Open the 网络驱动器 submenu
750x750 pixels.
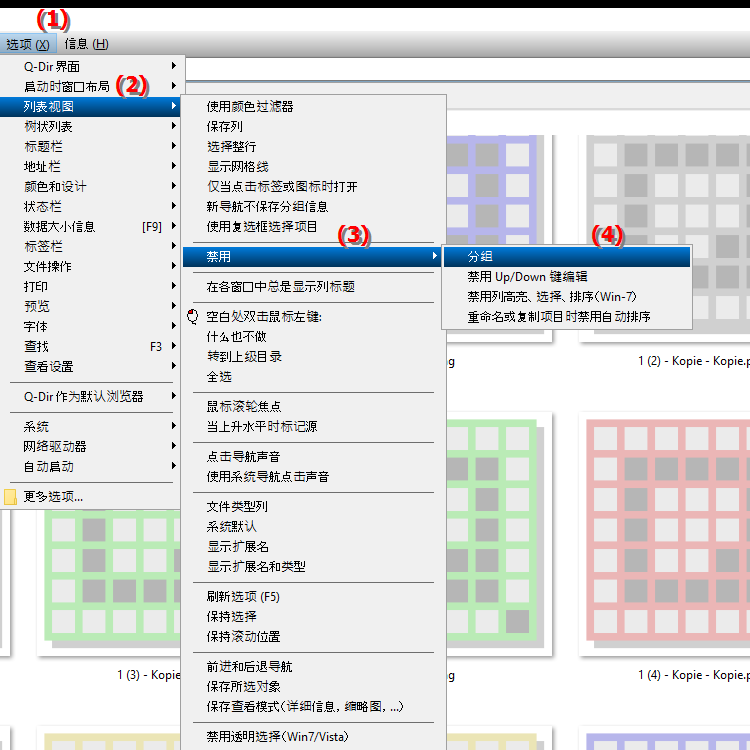tap(90, 446)
